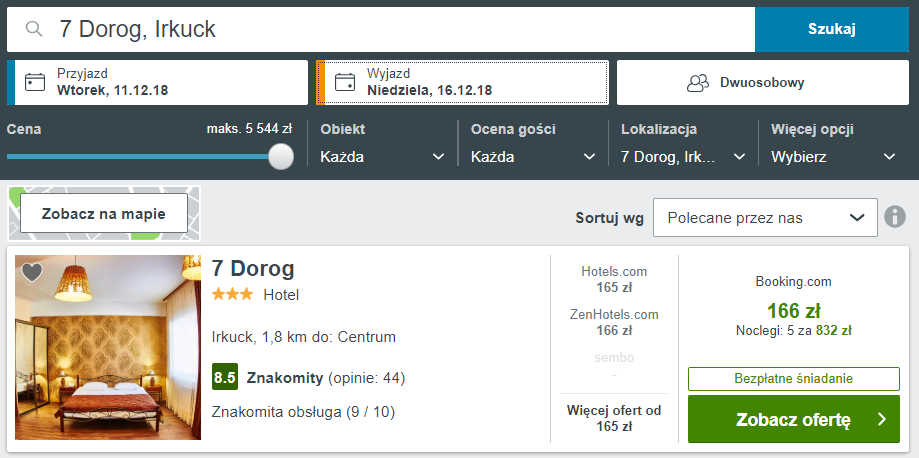Click the Wyjazd calendar icon

click(x=345, y=82)
